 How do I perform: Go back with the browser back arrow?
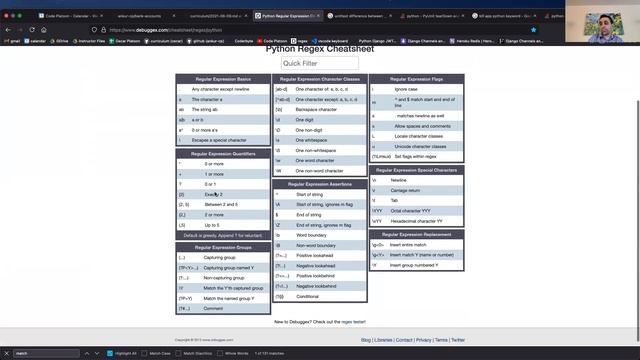[x=8, y=30]
